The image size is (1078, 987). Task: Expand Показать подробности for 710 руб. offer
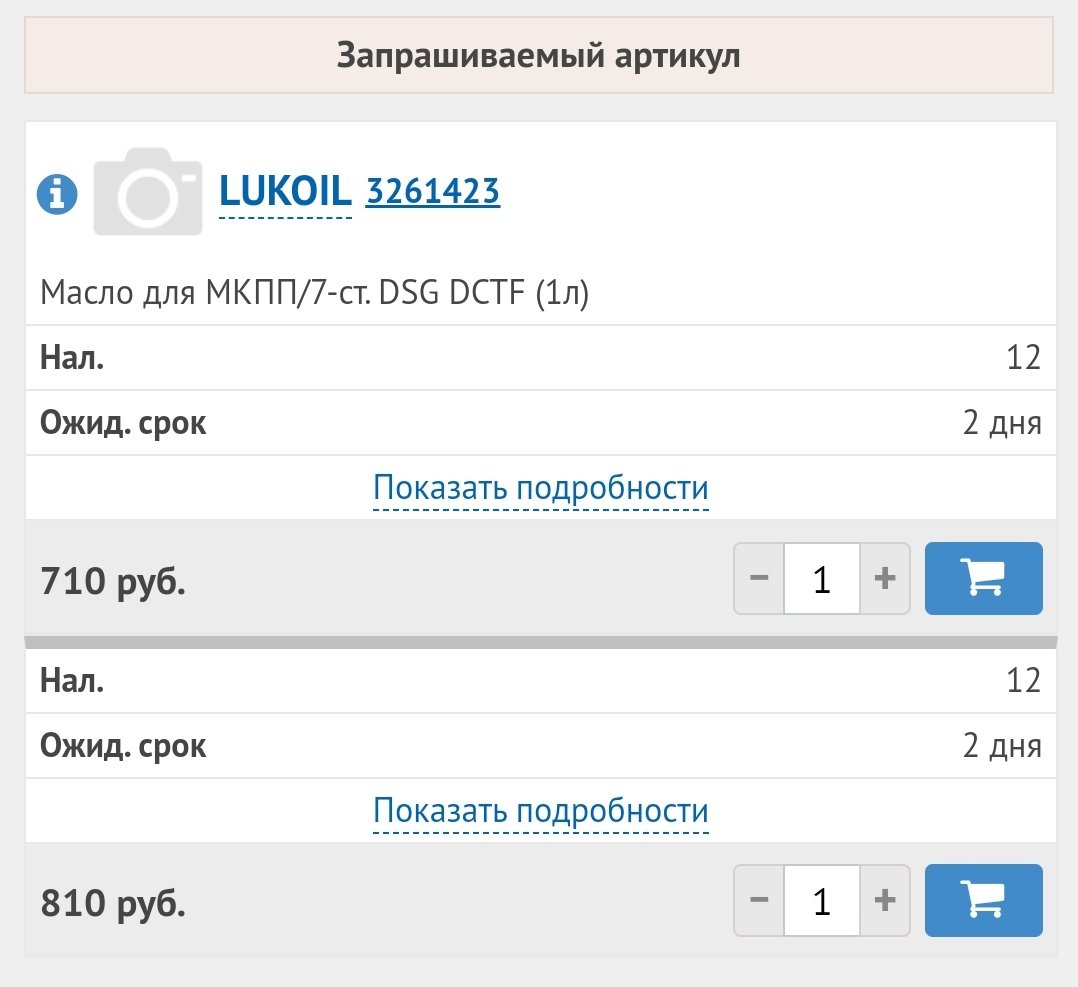point(540,488)
